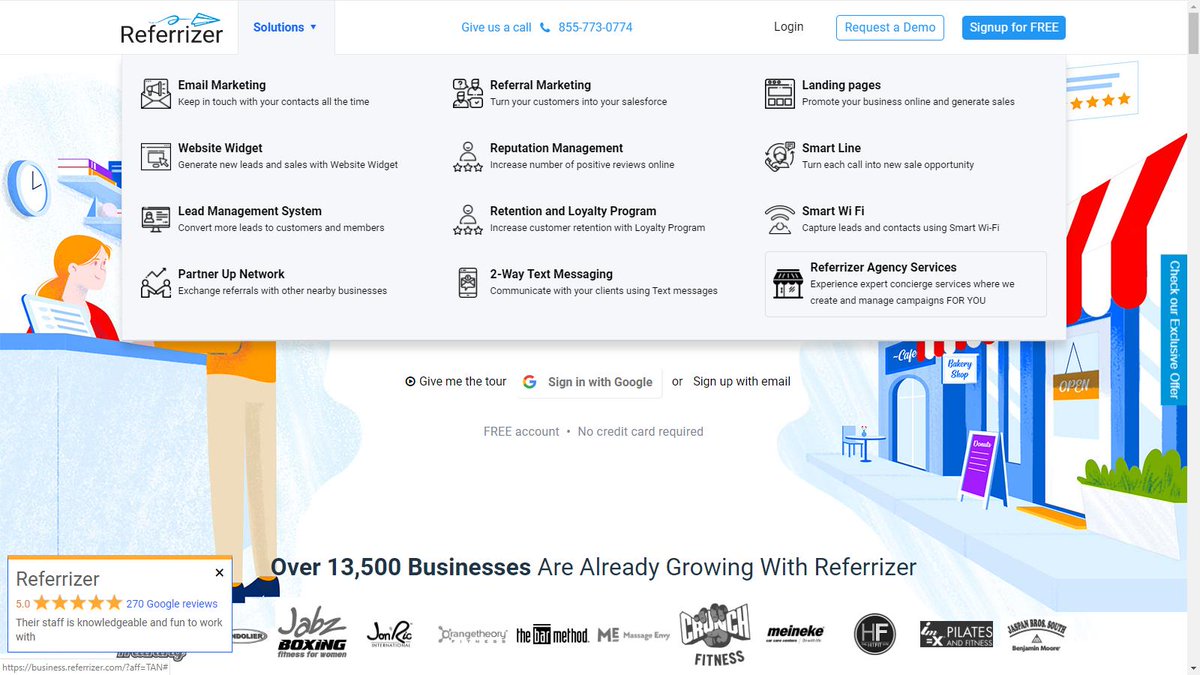Click Sign in with Google button
Screen dimensions: 1200x675
(589, 382)
